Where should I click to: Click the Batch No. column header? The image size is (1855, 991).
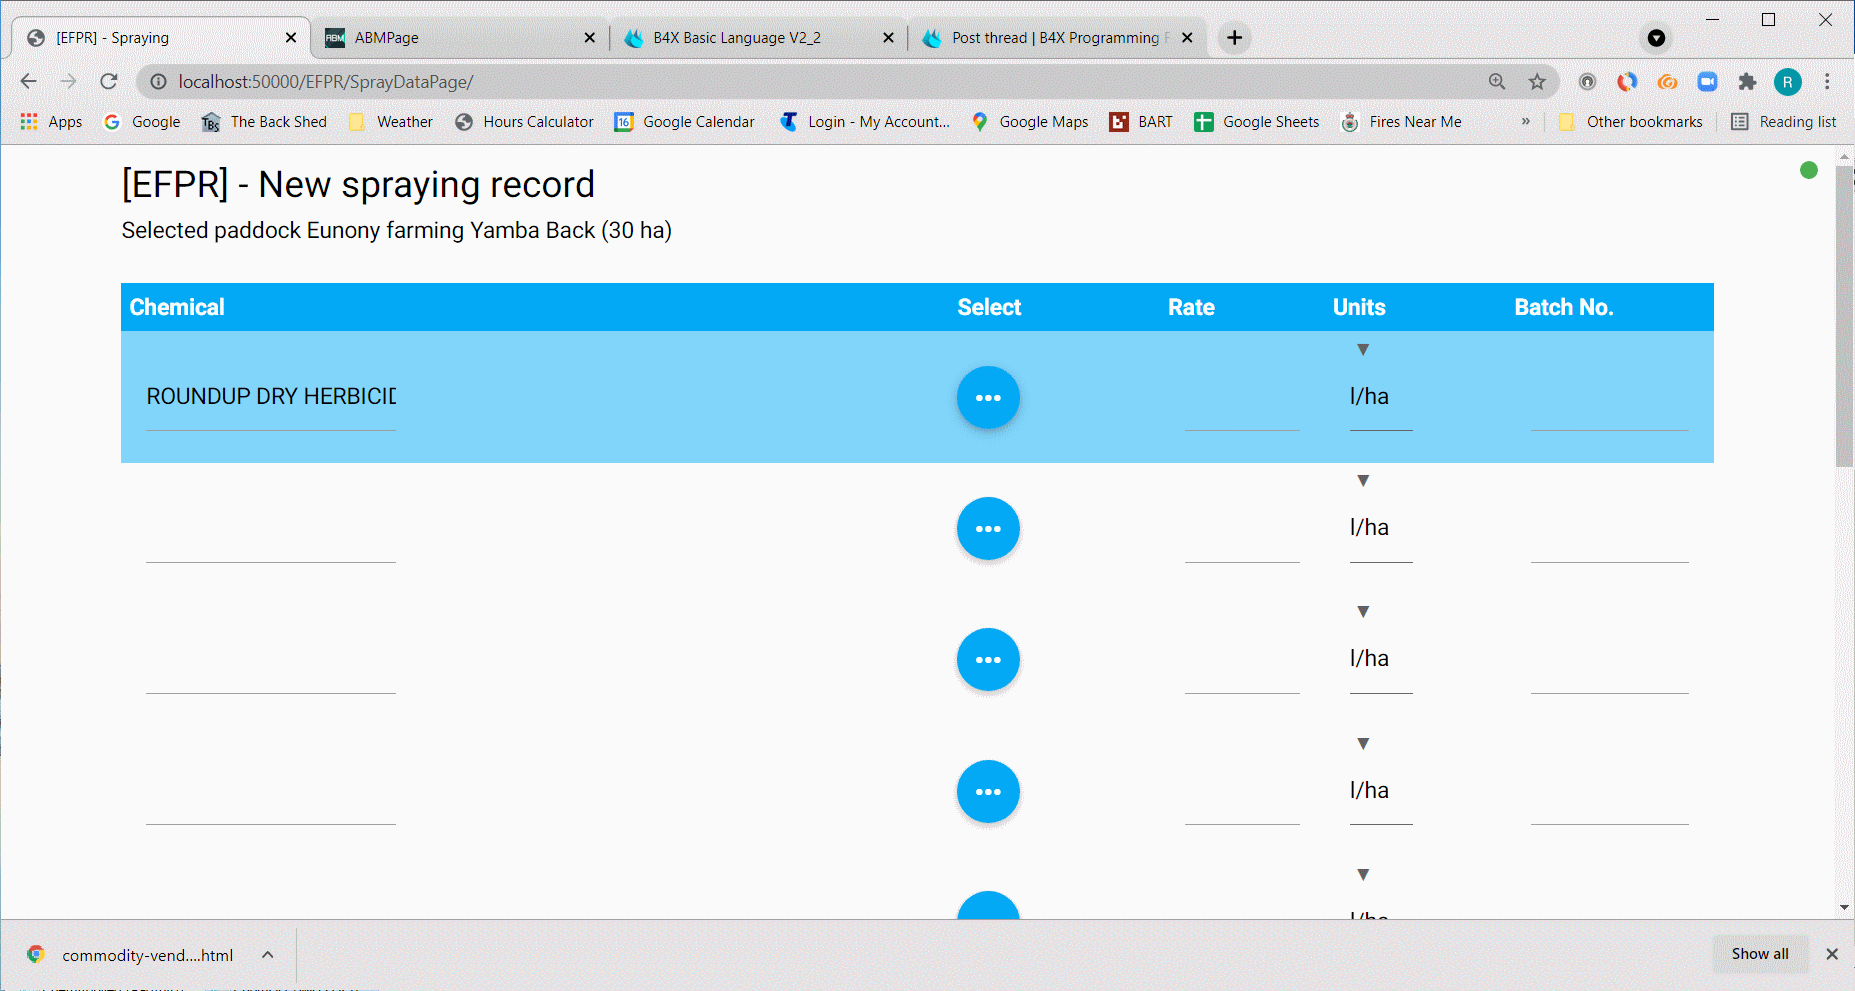click(1564, 307)
